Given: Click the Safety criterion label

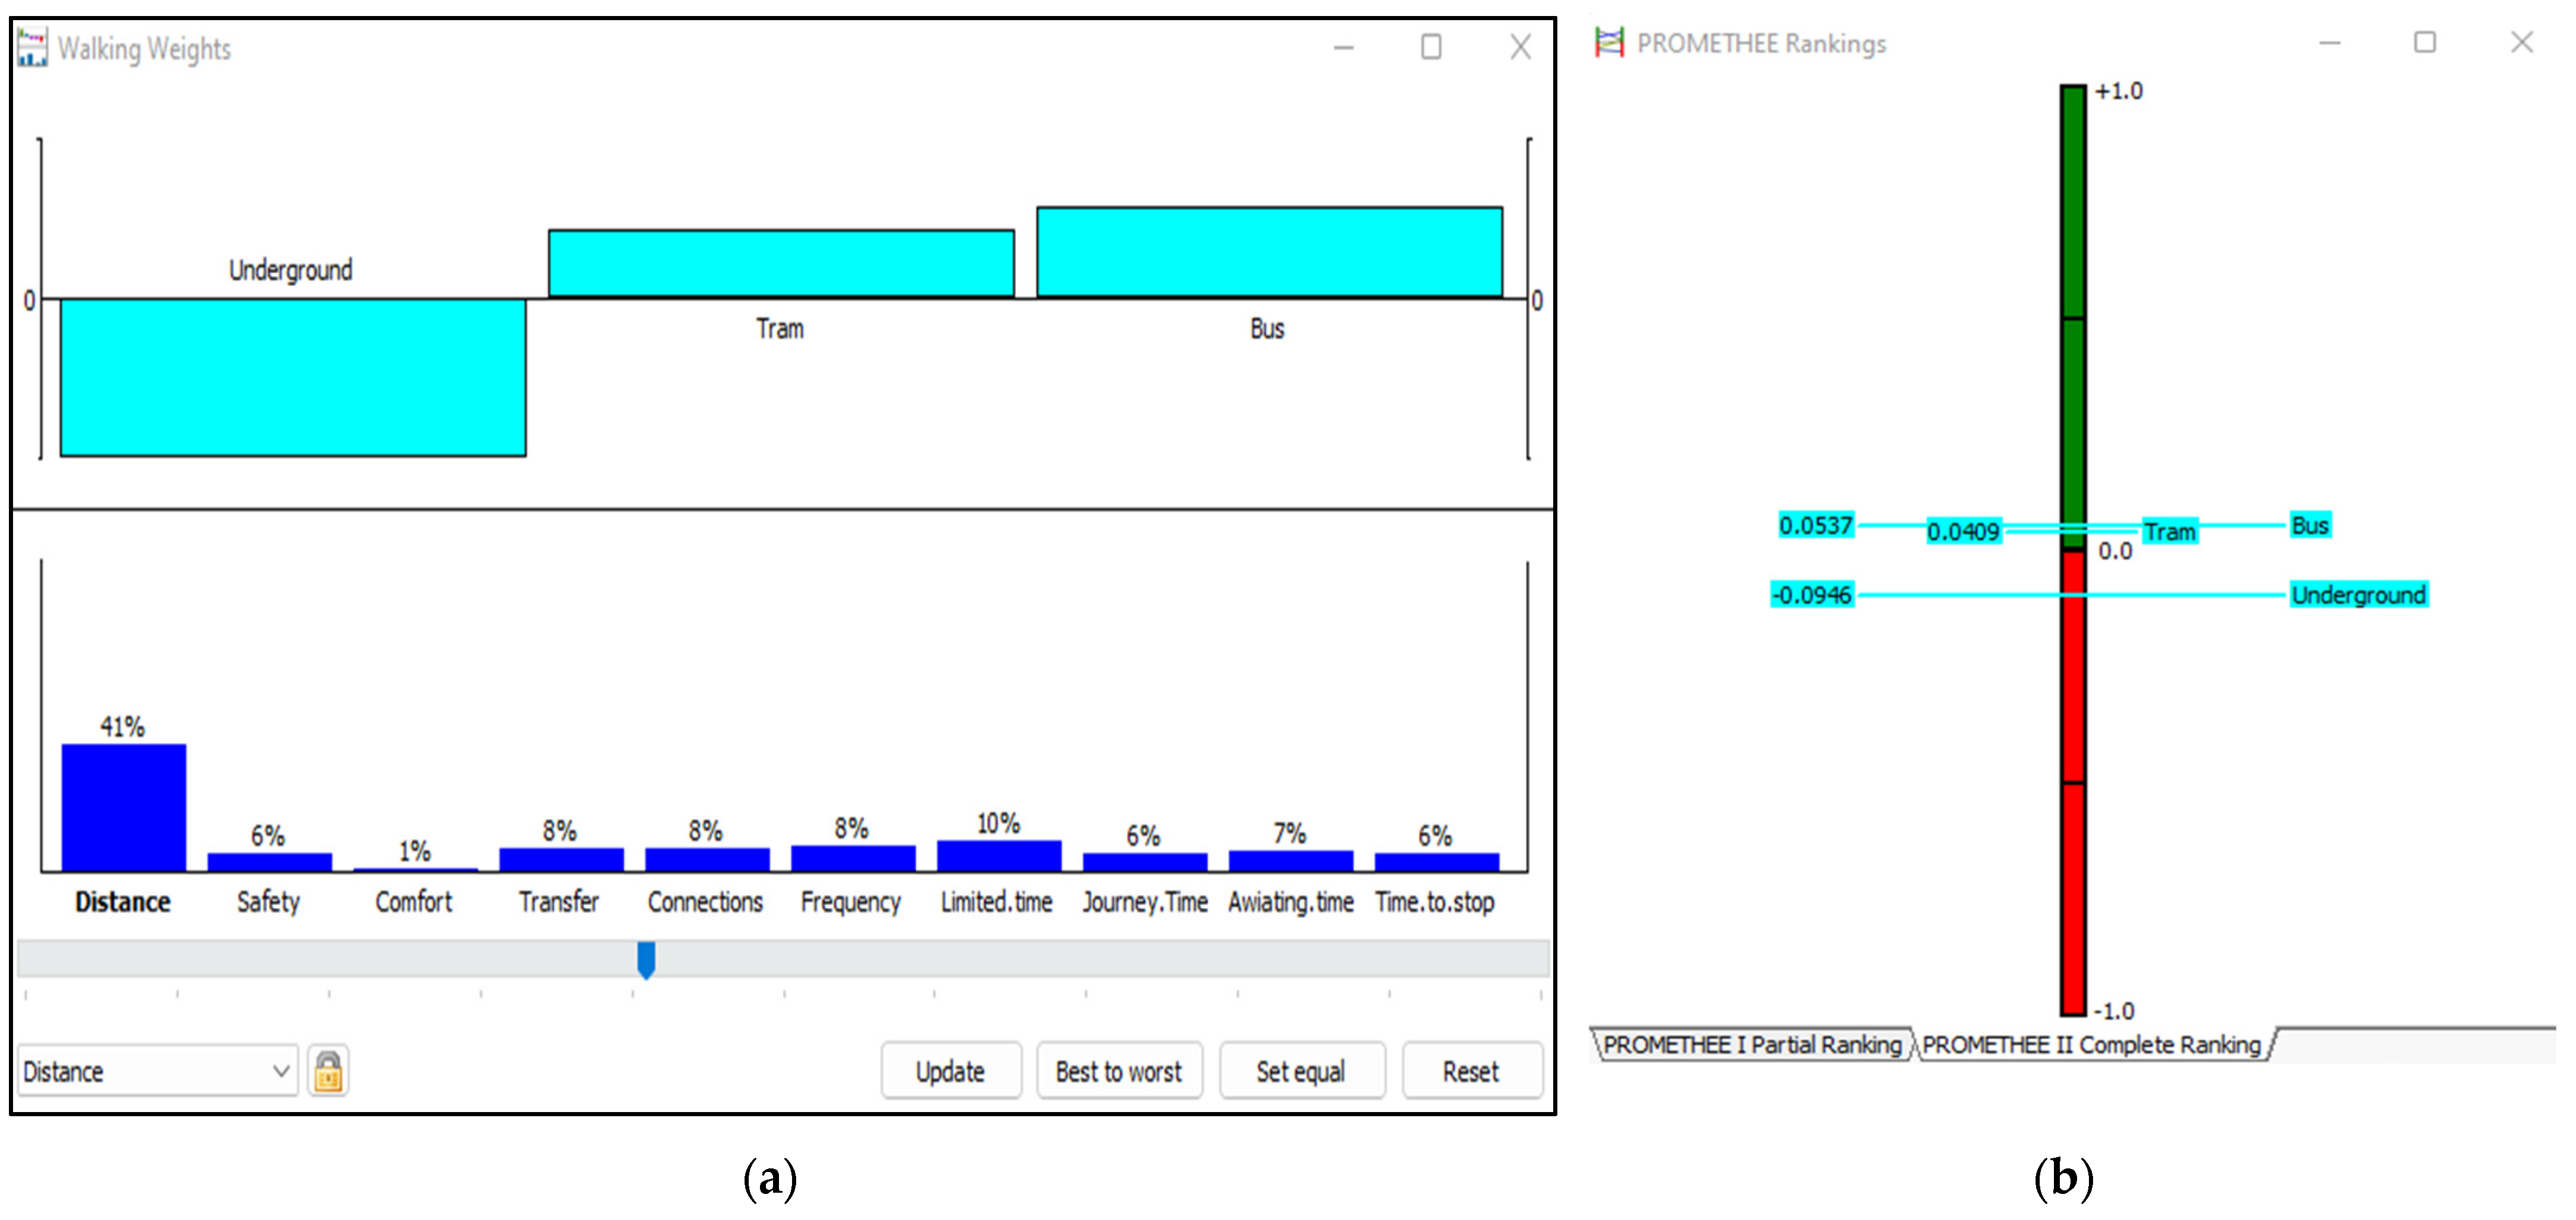Looking at the screenshot, I should point(268,902).
